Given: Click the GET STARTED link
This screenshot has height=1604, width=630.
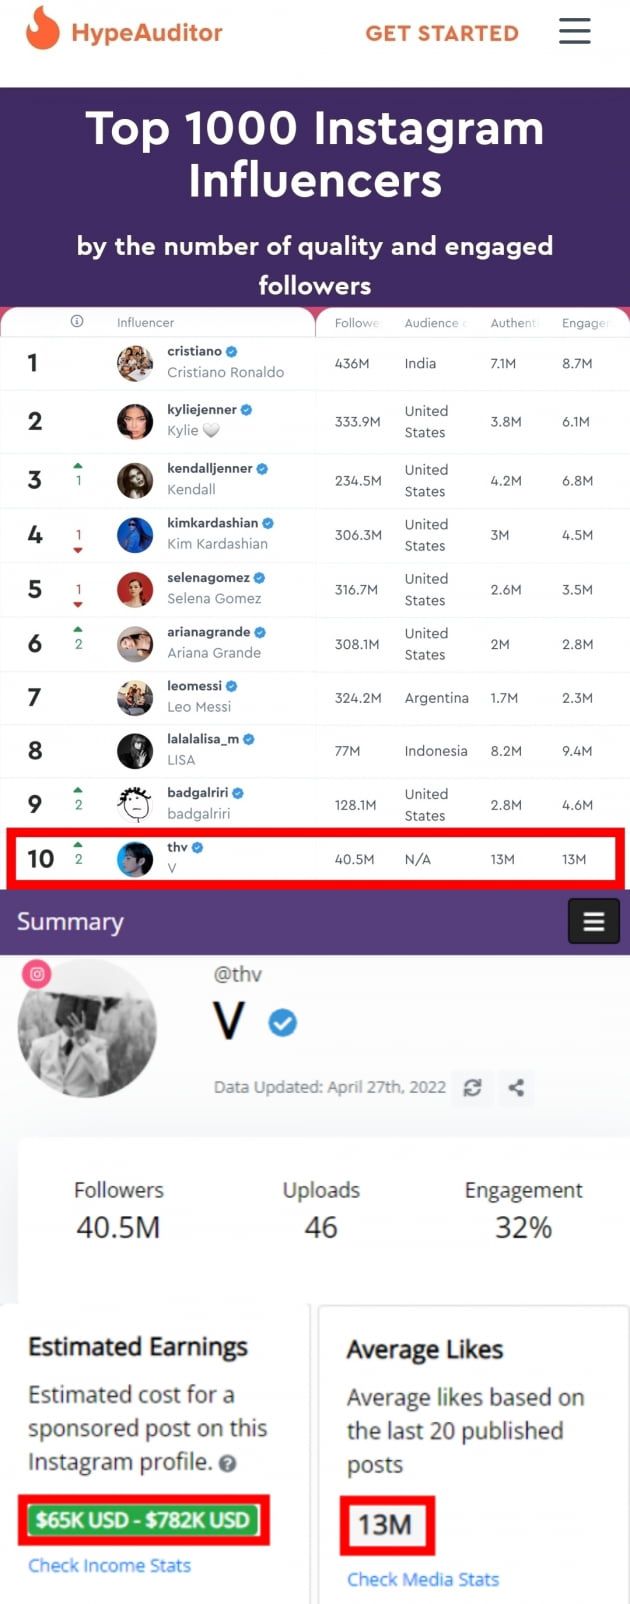Looking at the screenshot, I should [442, 33].
